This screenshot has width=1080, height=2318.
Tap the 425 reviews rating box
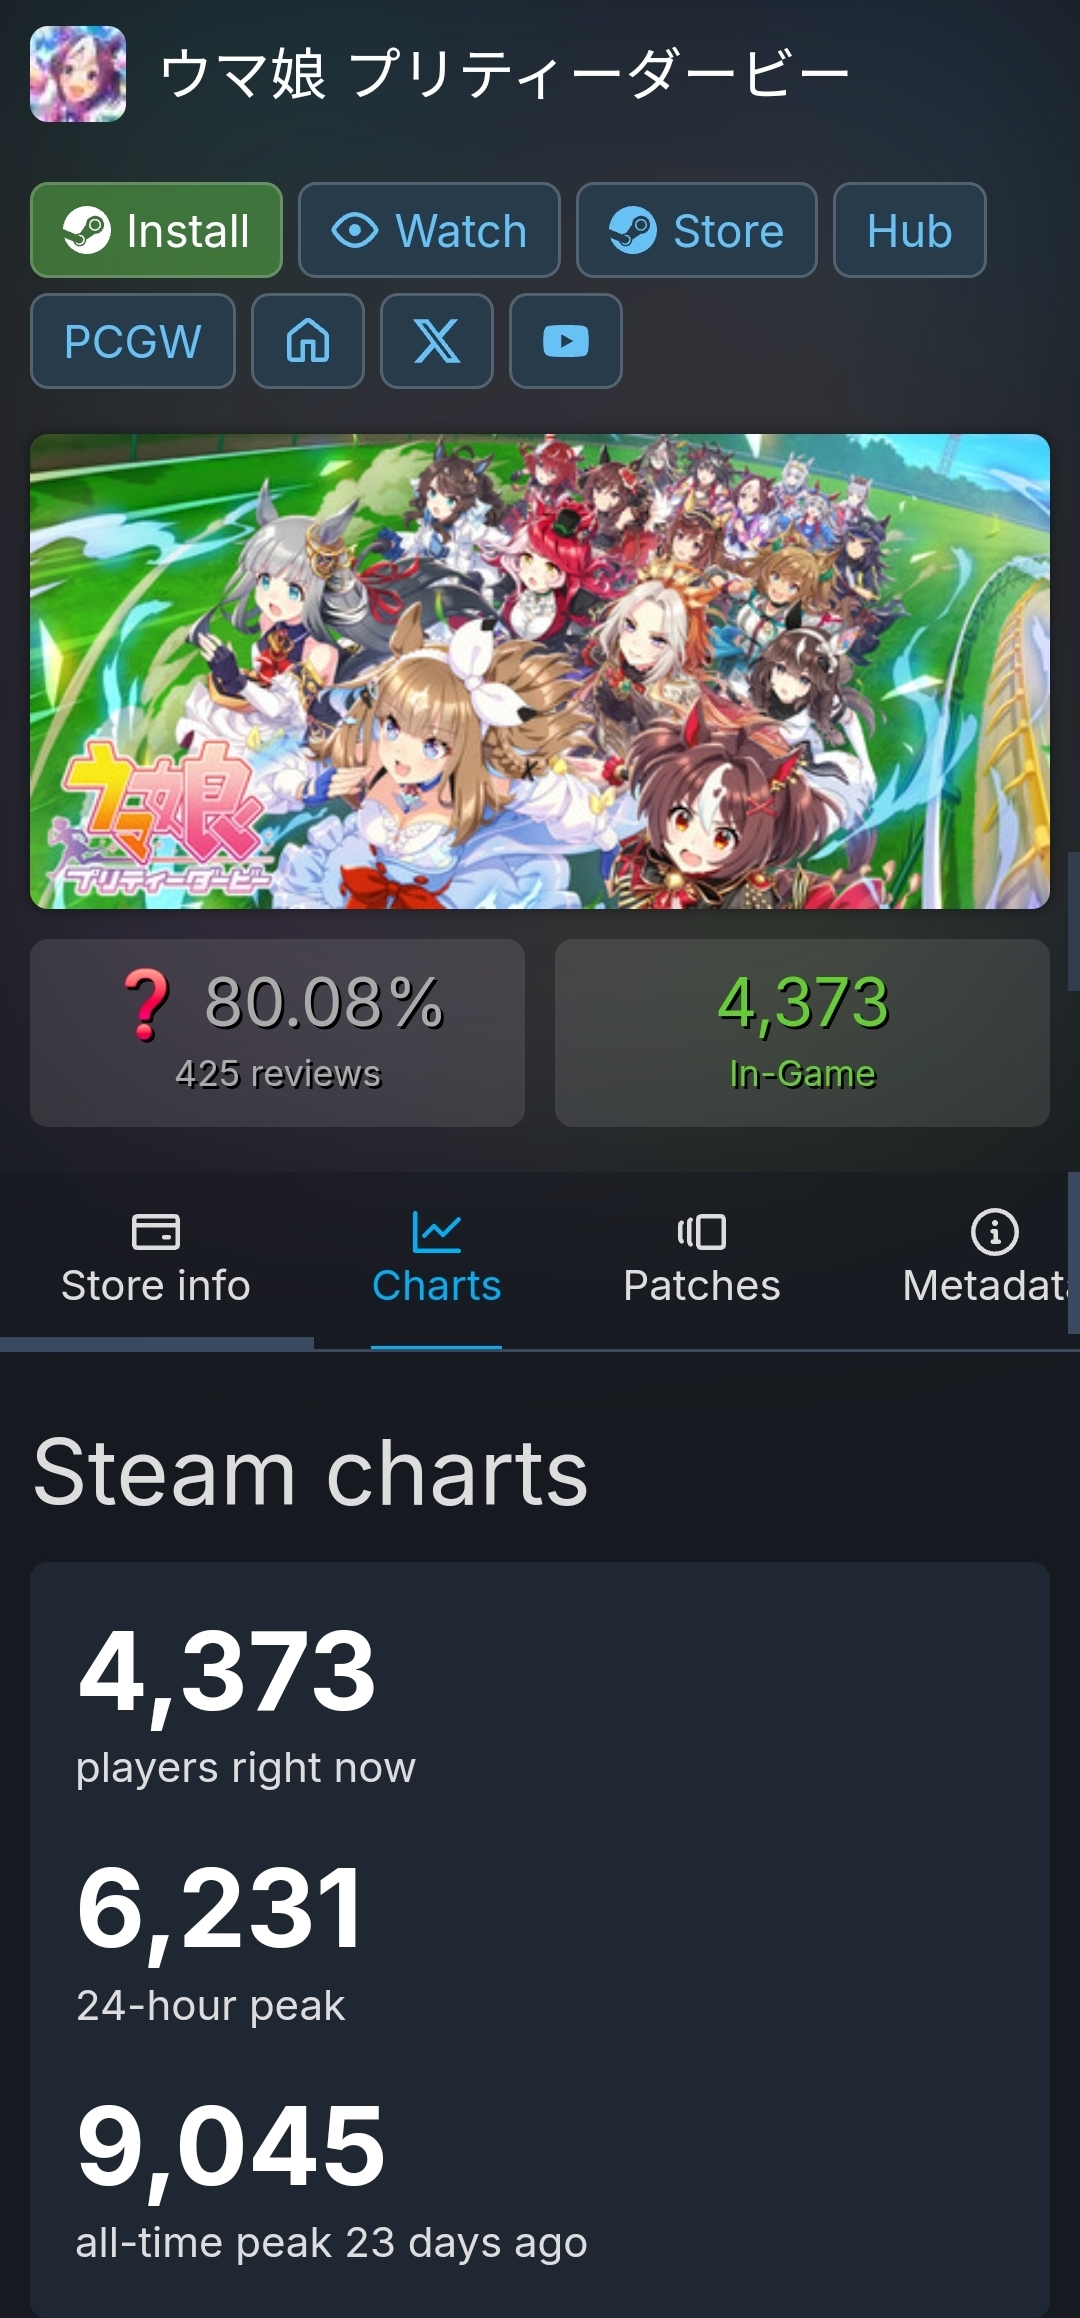[277, 1033]
